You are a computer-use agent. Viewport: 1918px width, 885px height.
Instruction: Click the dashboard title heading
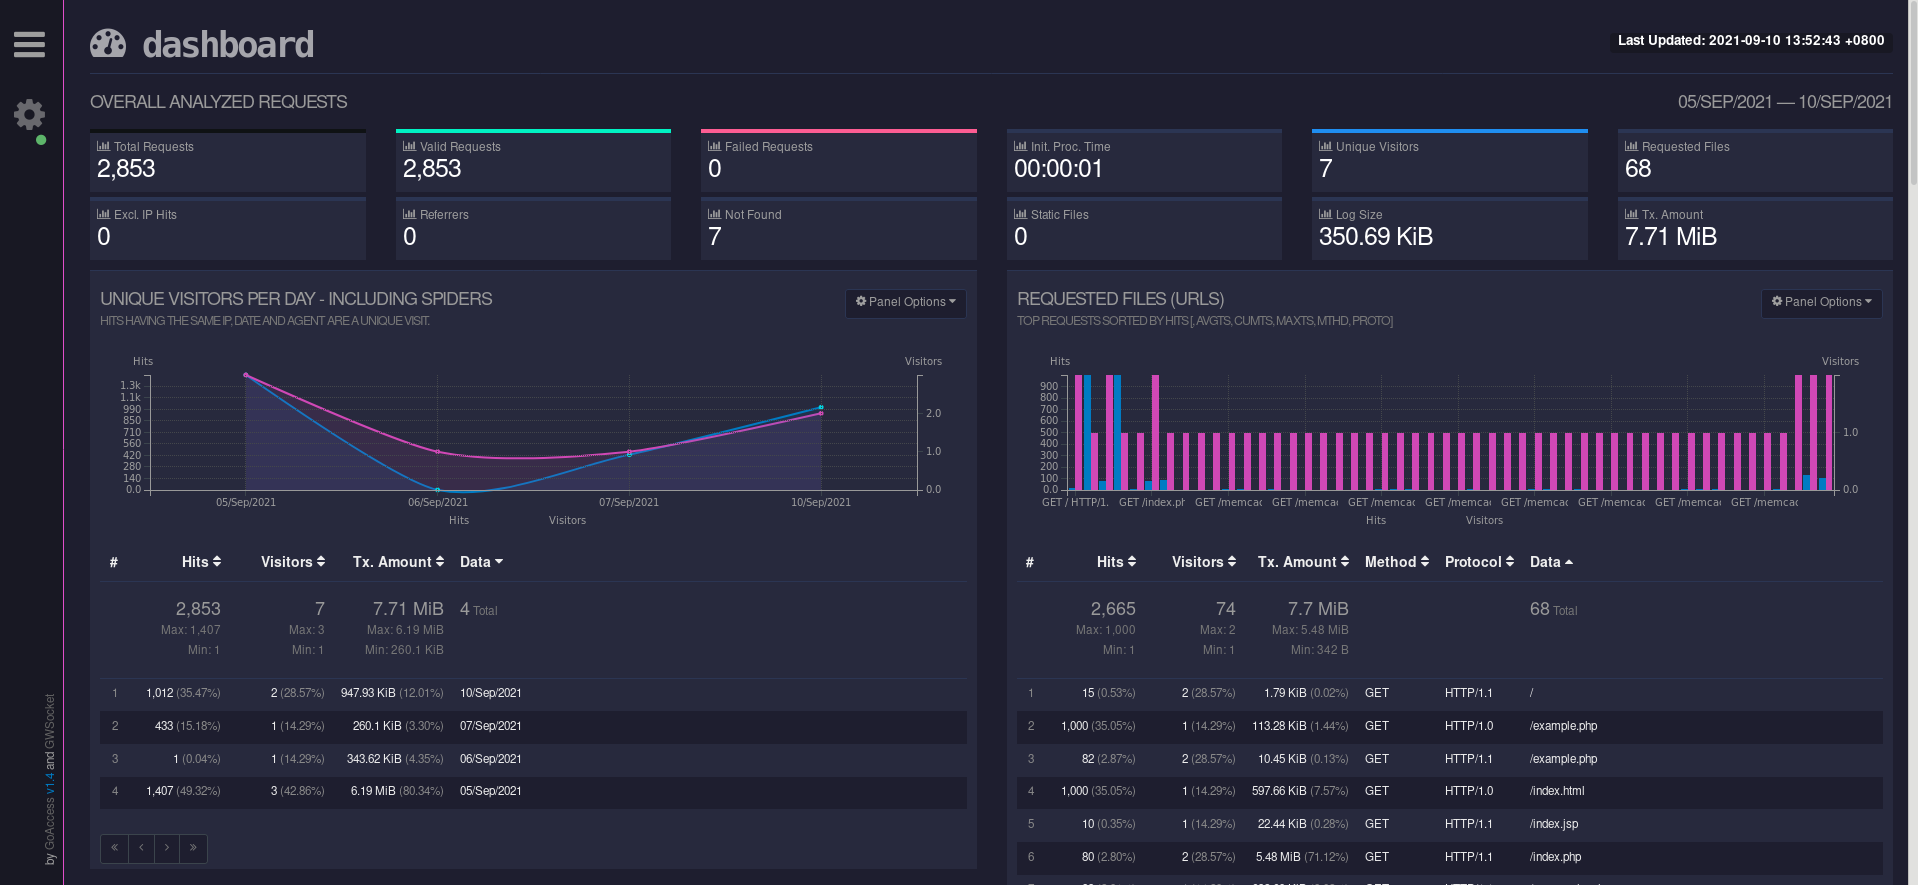pos(228,44)
